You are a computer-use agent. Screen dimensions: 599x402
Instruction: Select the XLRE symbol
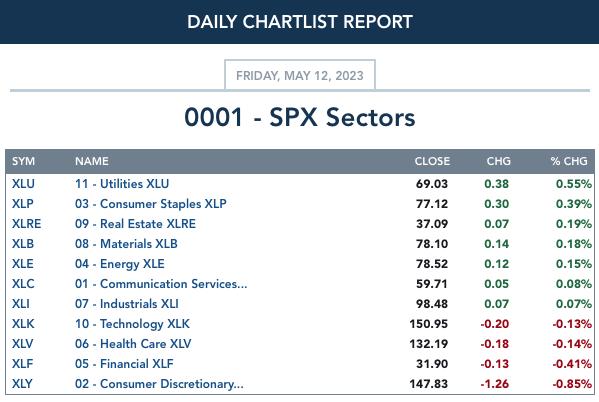[26, 224]
